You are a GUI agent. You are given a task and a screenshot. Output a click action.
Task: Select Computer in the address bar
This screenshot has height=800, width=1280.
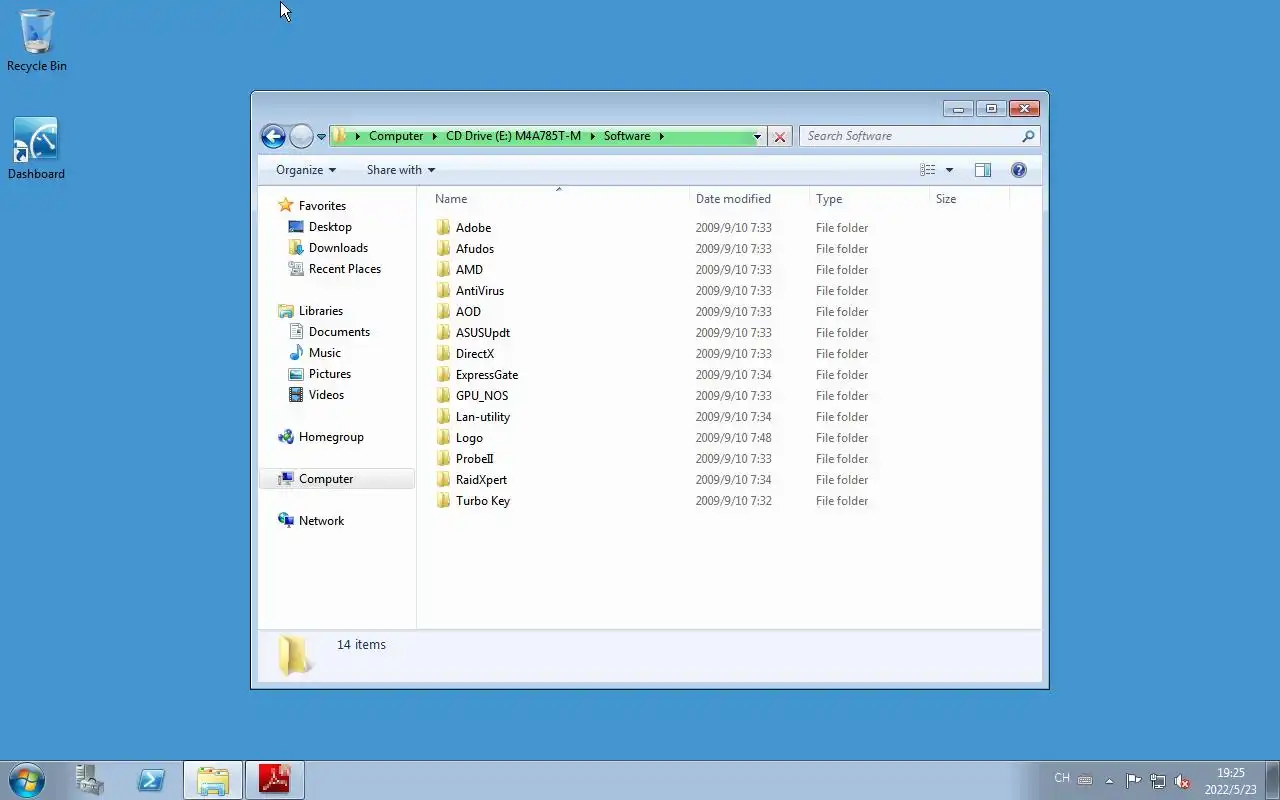pyautogui.click(x=396, y=136)
